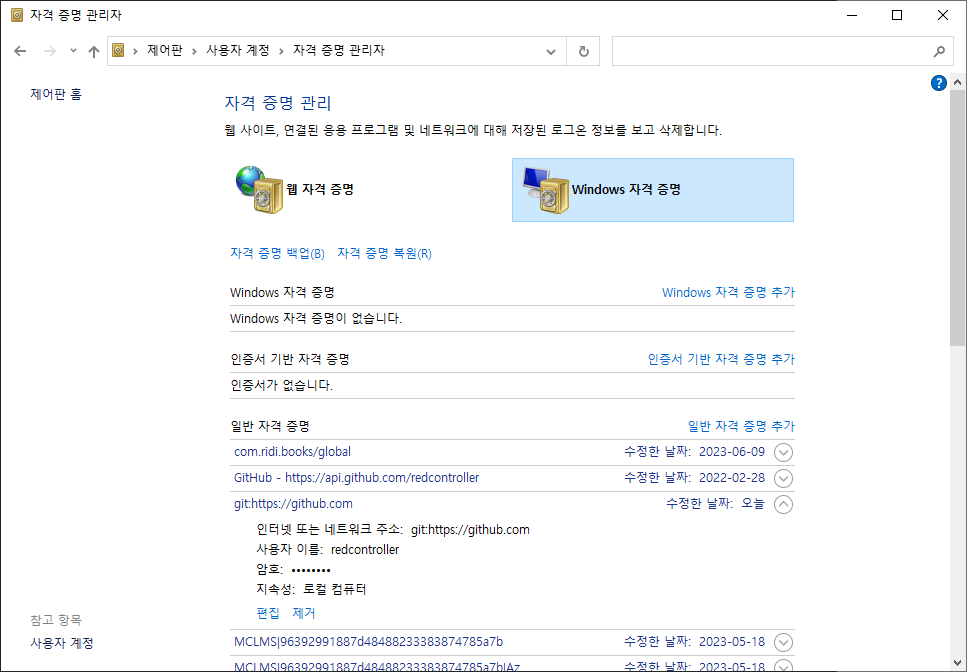Expand MCLMS 785a7b credential chevron
Screen dimensions: 967x672
pyautogui.click(x=783, y=642)
